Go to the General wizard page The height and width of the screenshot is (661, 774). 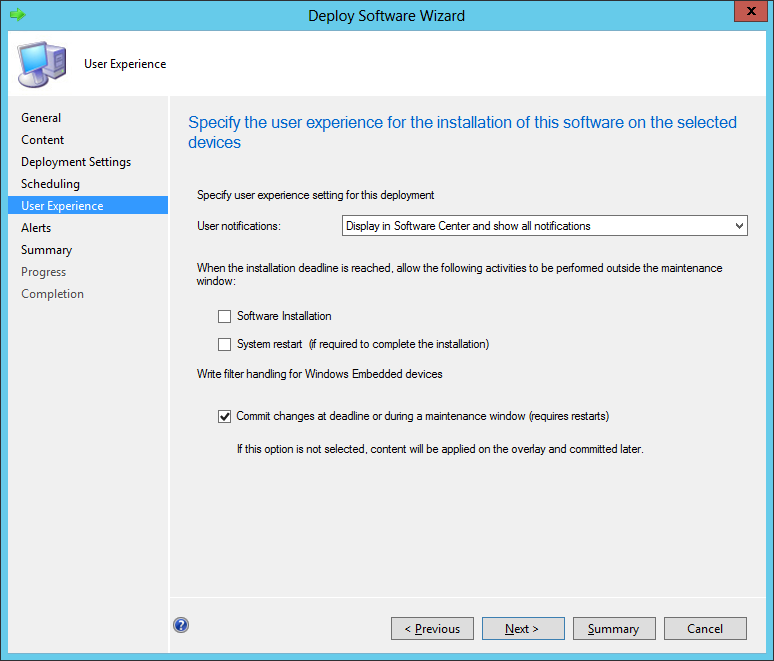pyautogui.click(x=41, y=118)
